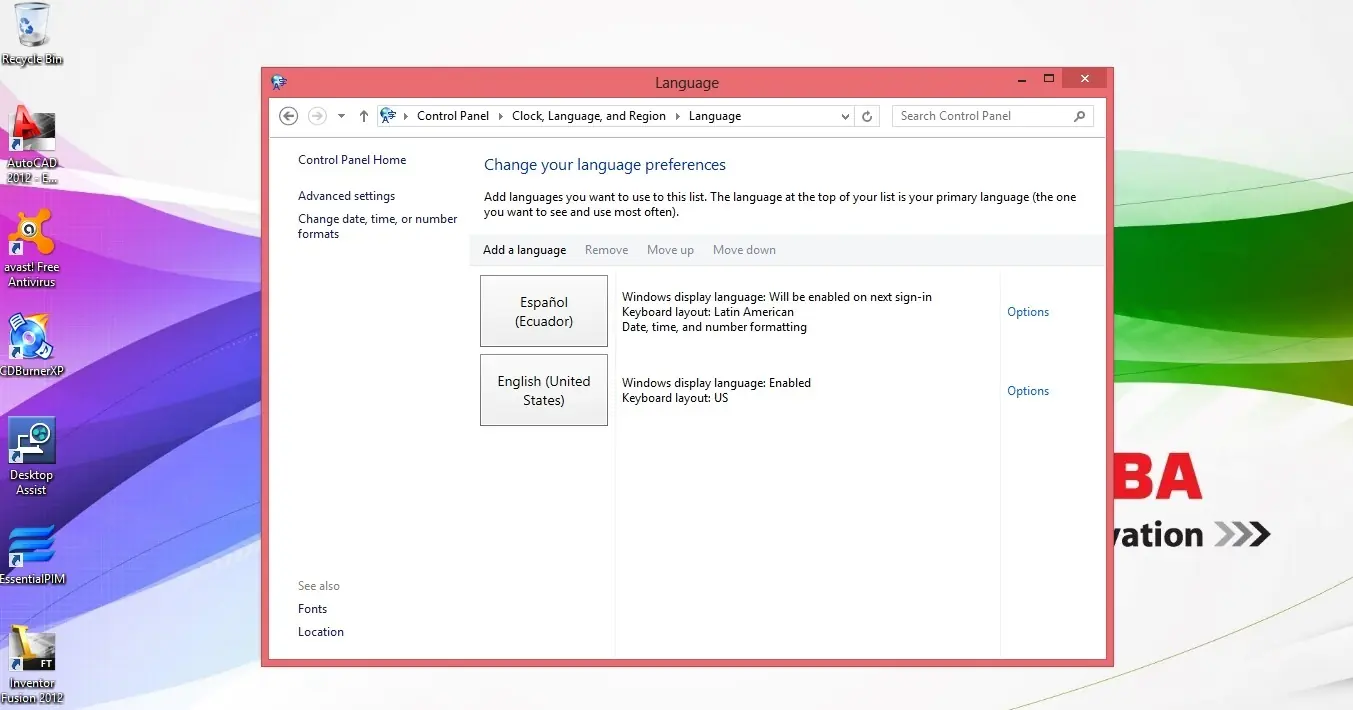Screen dimensions: 1353x710
Task: Select the Español (Ecuador) language tile
Action: tap(544, 311)
